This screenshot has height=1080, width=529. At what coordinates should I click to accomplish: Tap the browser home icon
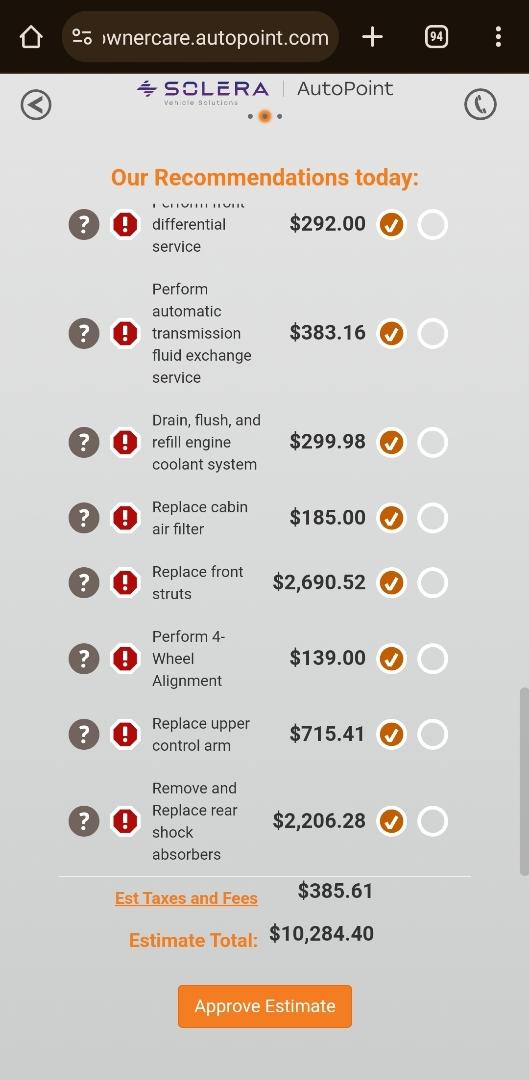[31, 37]
